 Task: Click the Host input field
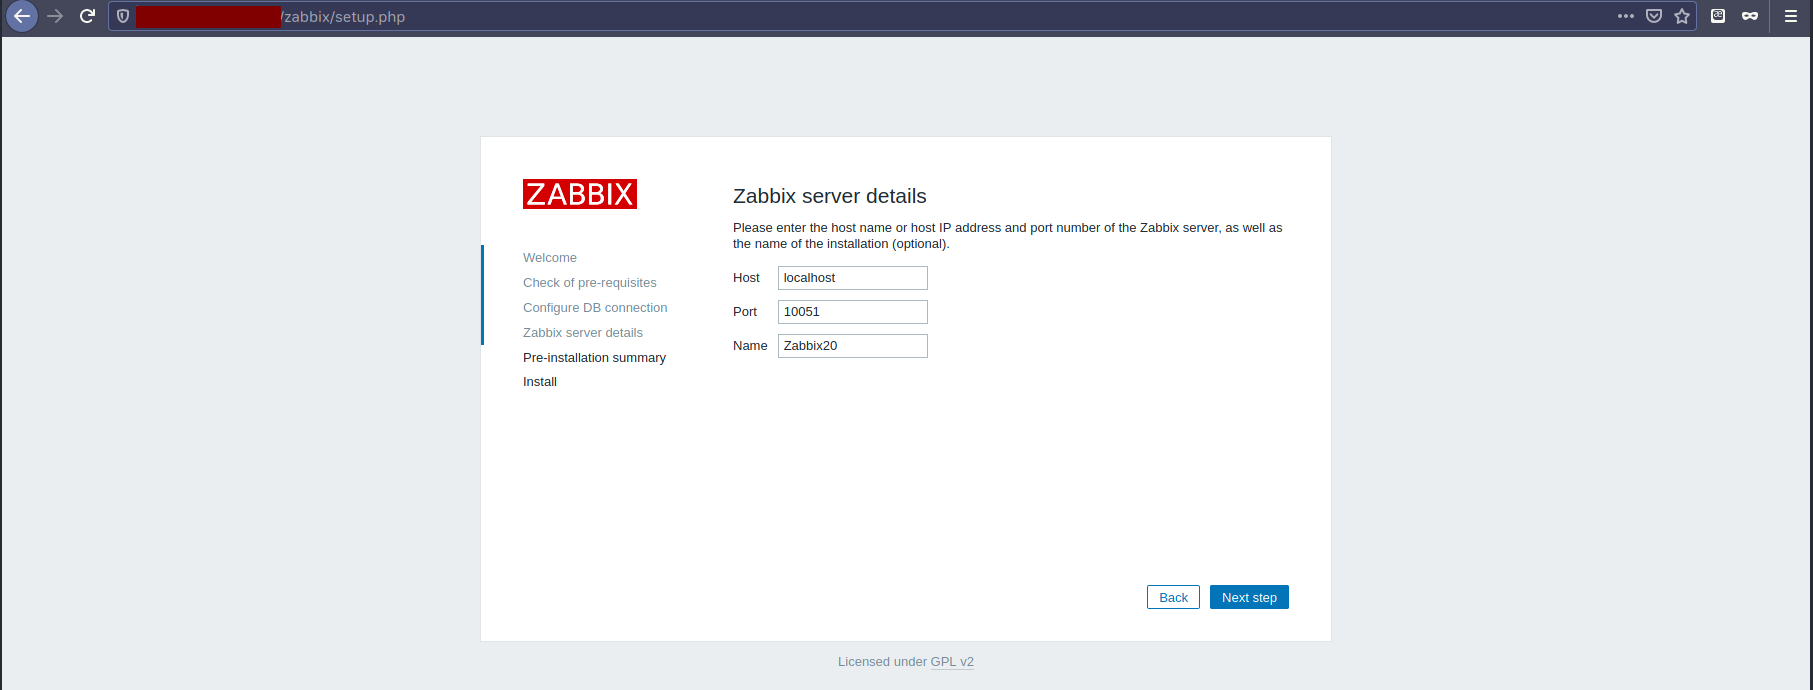(x=853, y=278)
